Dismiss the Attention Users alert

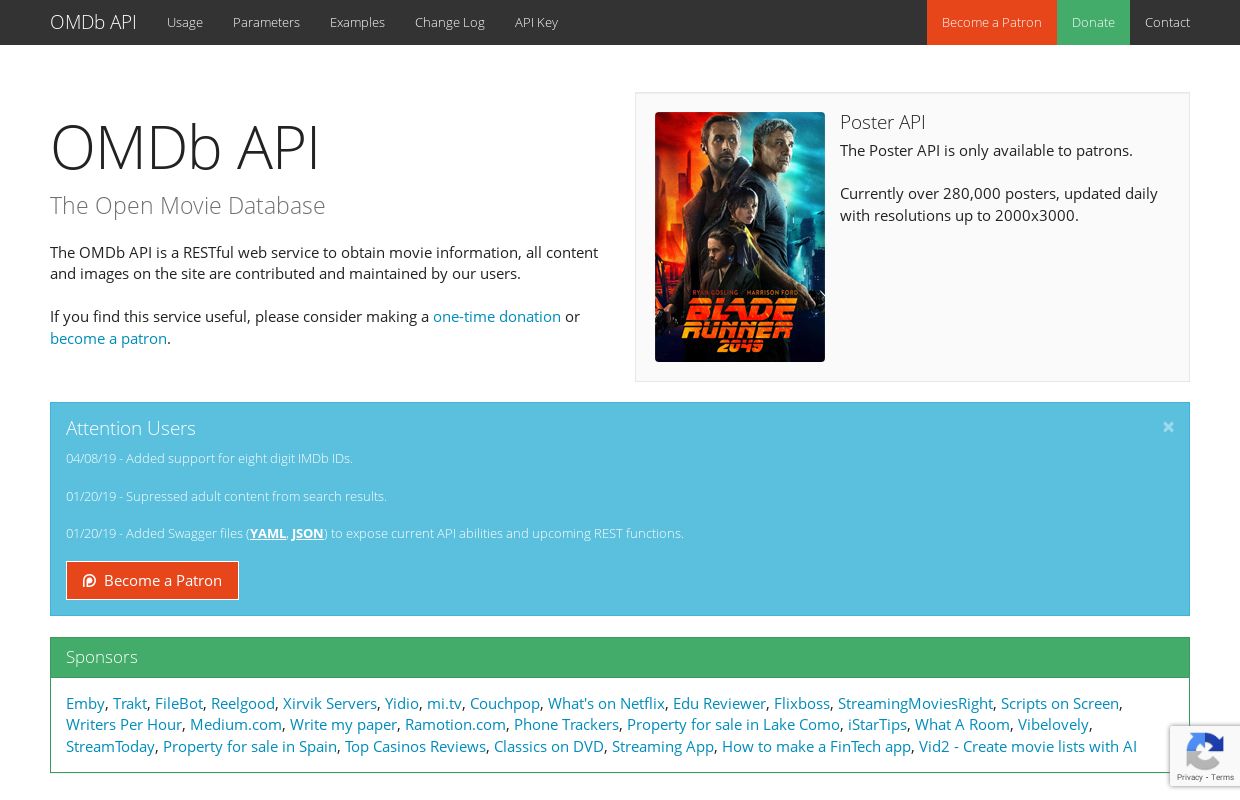1168,427
